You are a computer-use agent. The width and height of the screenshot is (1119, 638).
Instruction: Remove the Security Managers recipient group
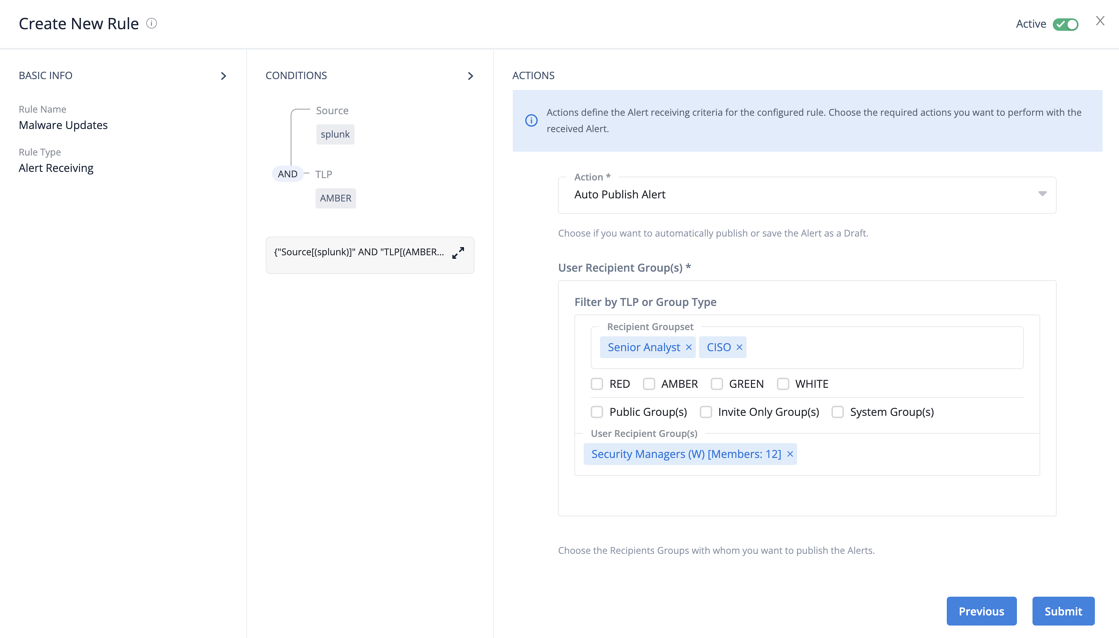coord(790,454)
